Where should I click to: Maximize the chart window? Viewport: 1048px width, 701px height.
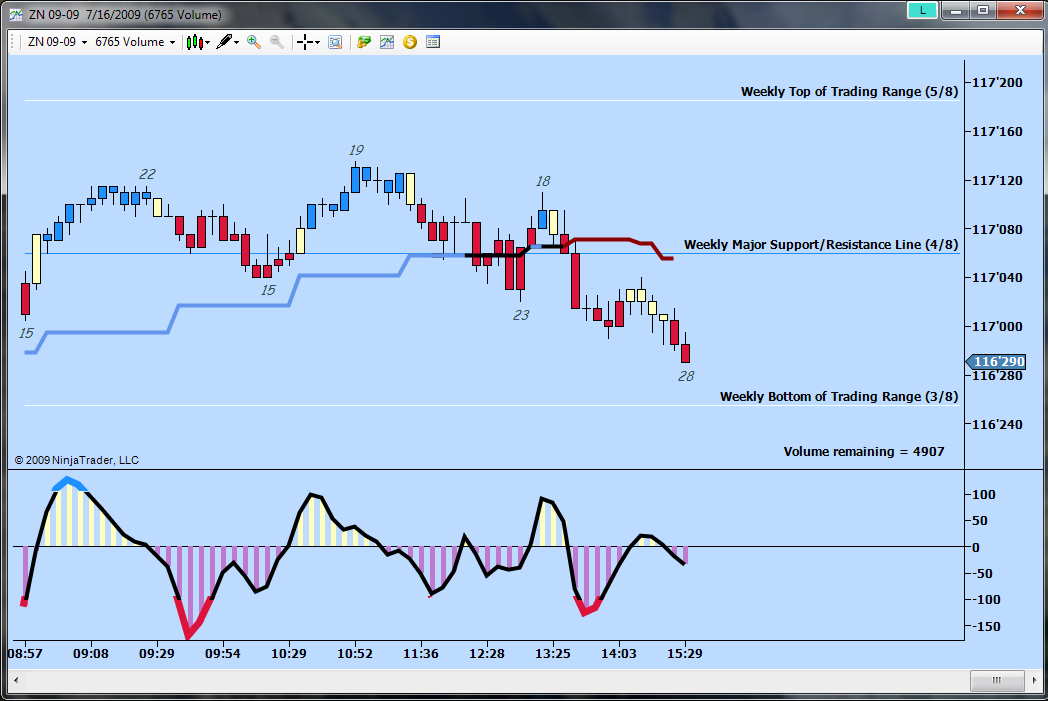(983, 10)
